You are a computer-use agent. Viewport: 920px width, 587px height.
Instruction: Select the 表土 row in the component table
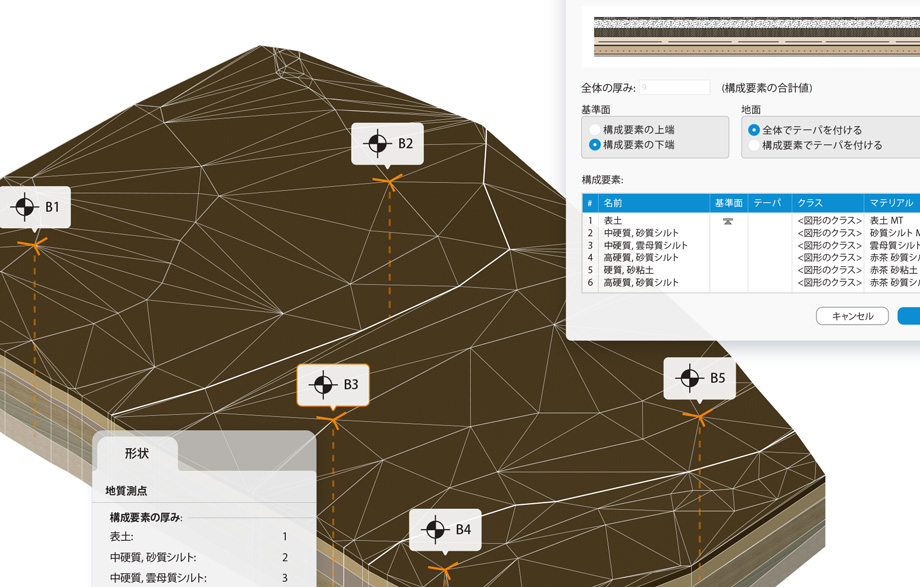pos(751,221)
